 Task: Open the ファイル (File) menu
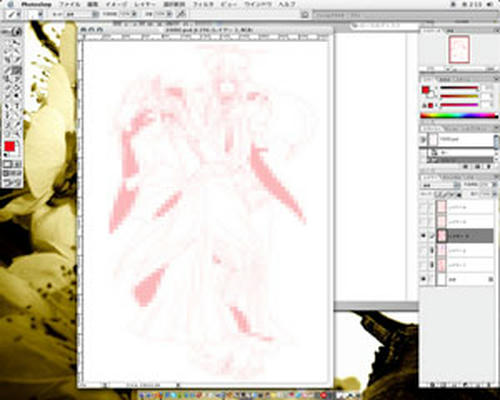[x=70, y=5]
